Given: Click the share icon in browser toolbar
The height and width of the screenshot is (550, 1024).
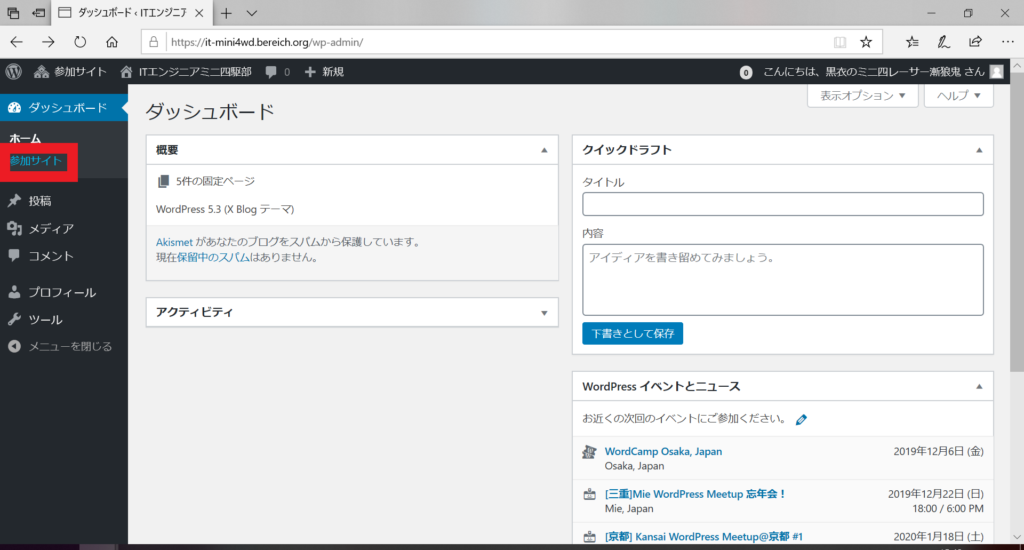Looking at the screenshot, I should 974,42.
